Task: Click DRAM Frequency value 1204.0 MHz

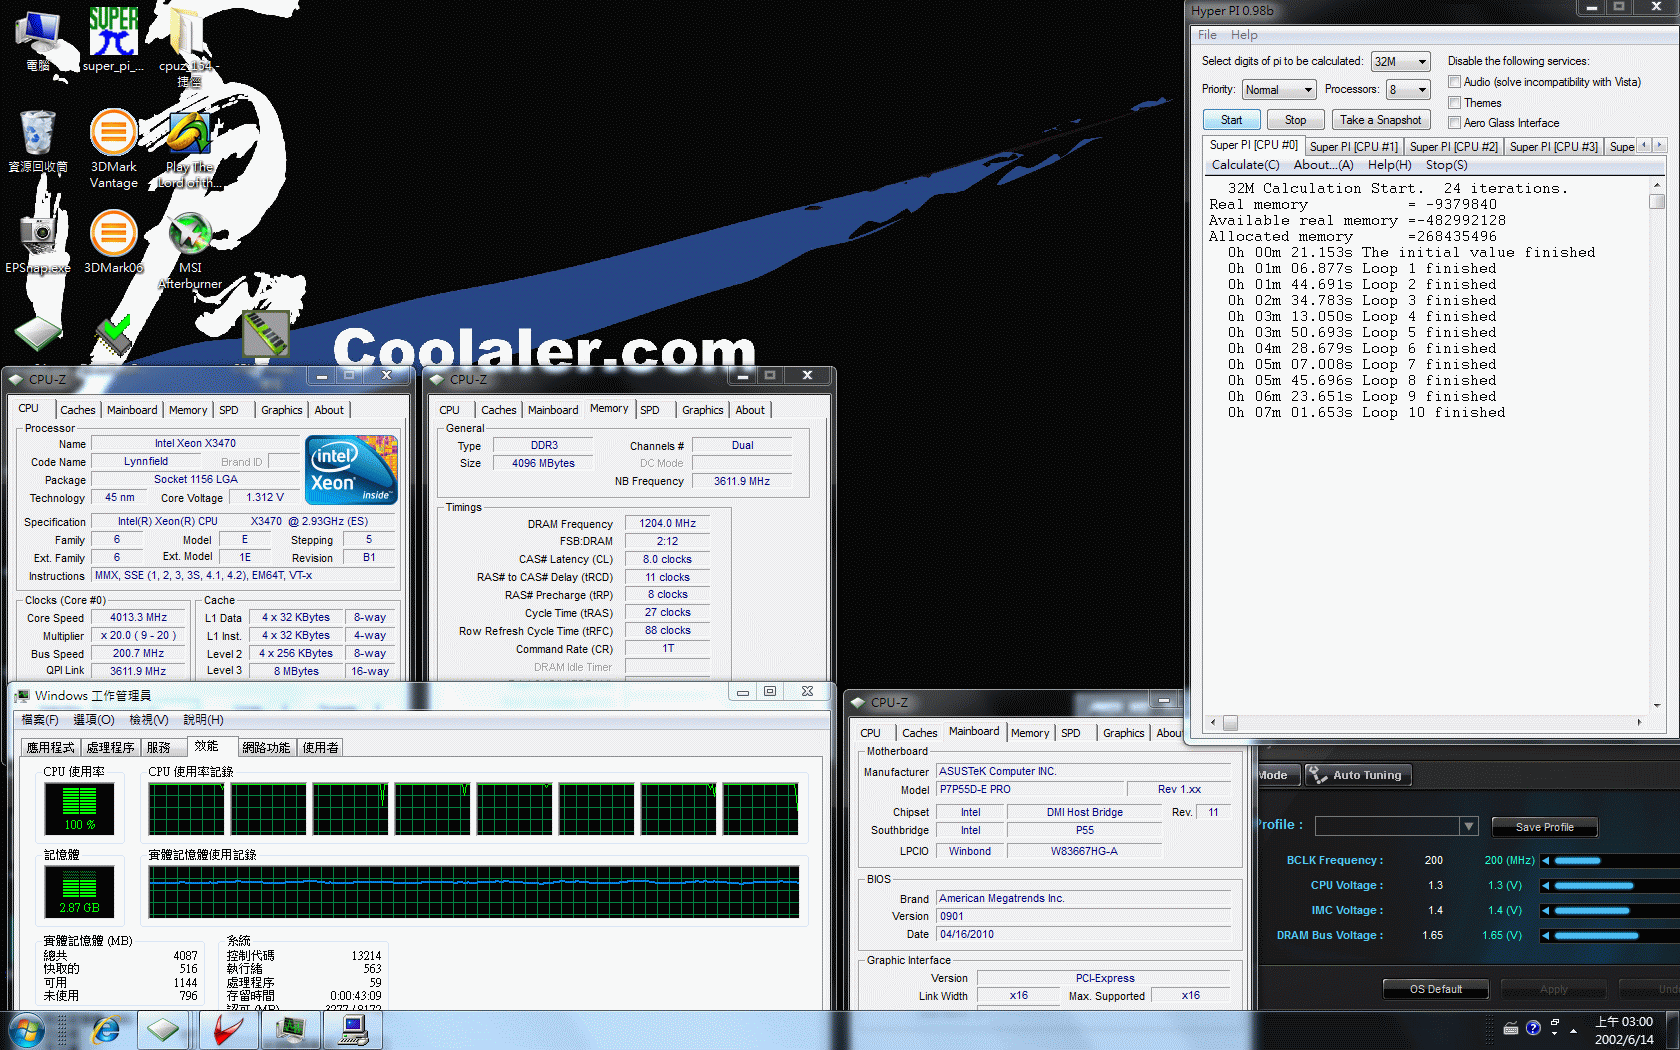Action: pos(667,523)
